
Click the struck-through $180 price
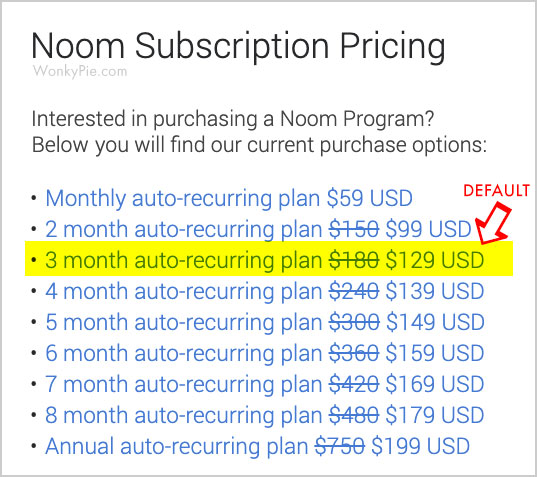[x=354, y=260]
